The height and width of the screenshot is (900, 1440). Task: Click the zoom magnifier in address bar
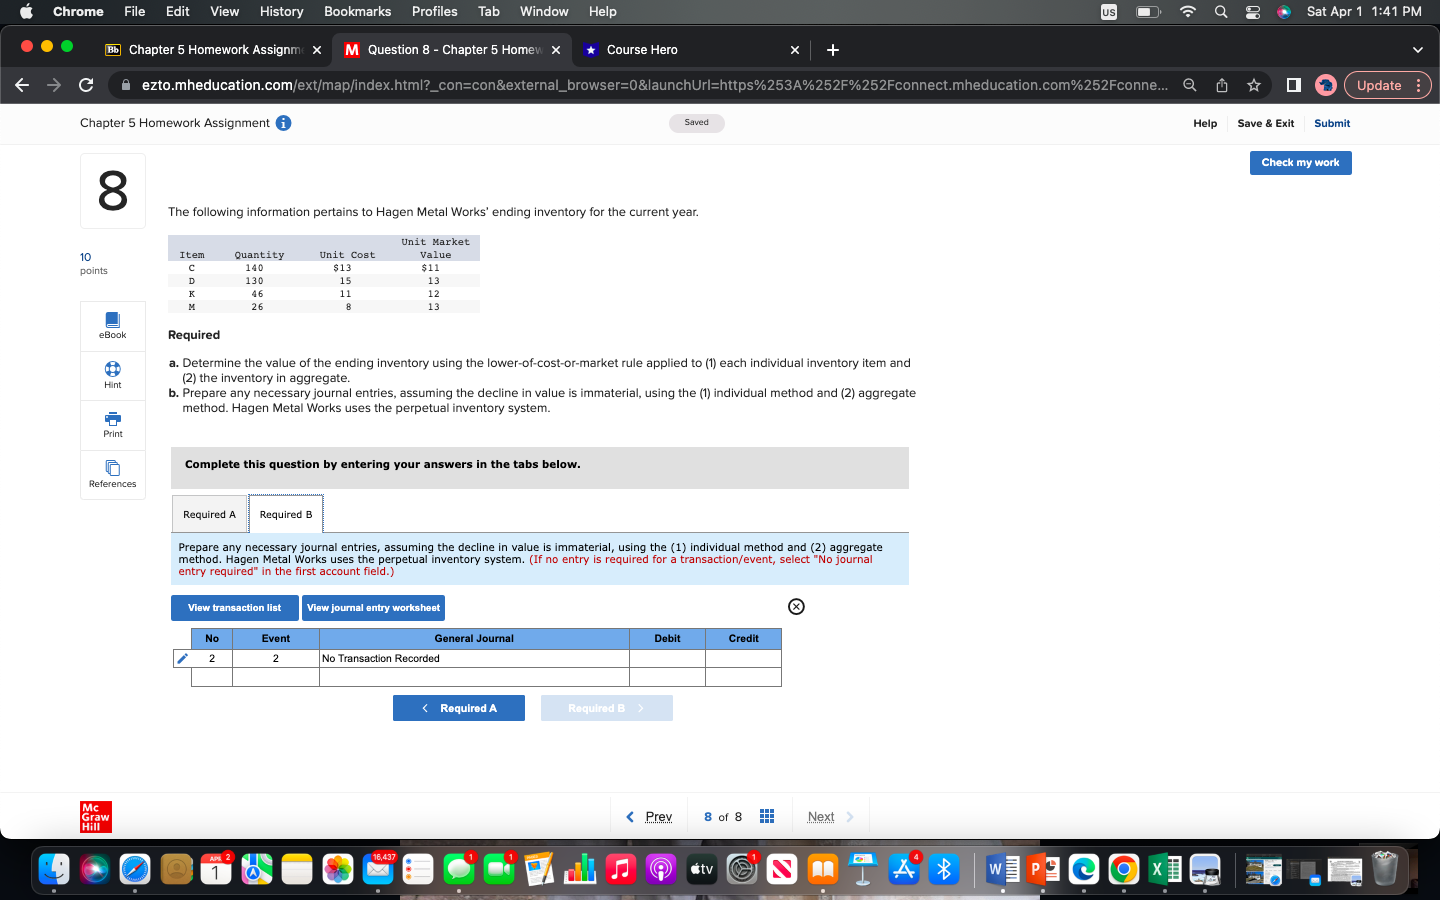click(x=1189, y=85)
